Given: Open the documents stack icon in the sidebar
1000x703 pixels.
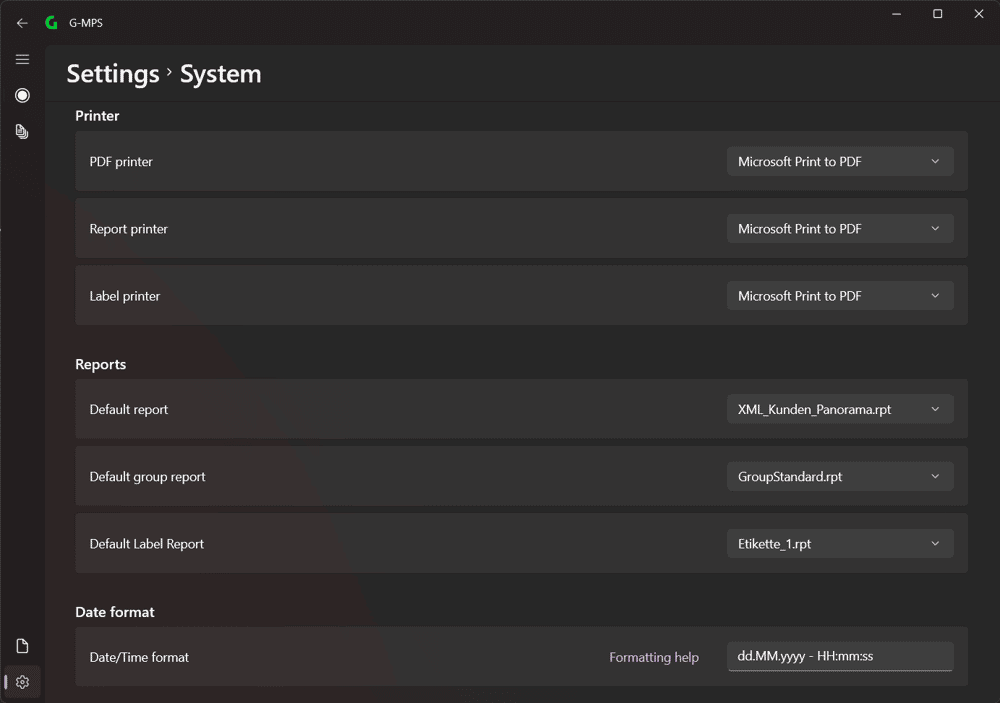Looking at the screenshot, I should (22, 131).
